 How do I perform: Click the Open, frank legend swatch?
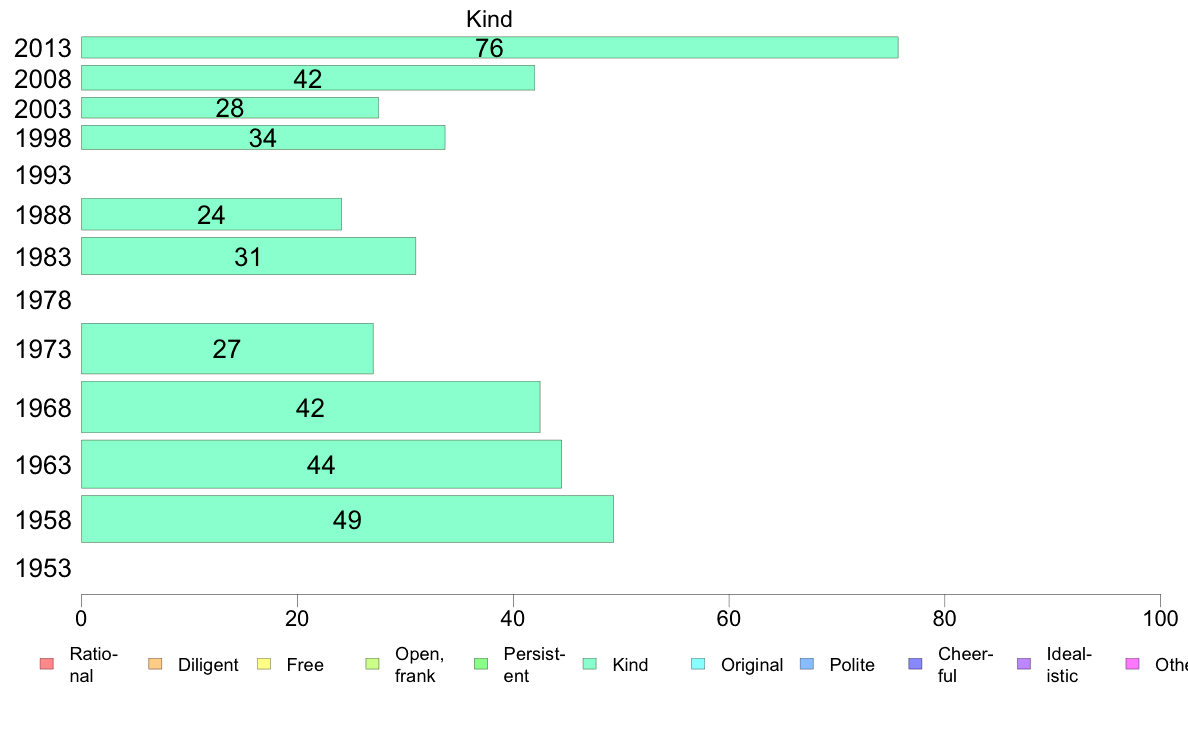tap(372, 664)
